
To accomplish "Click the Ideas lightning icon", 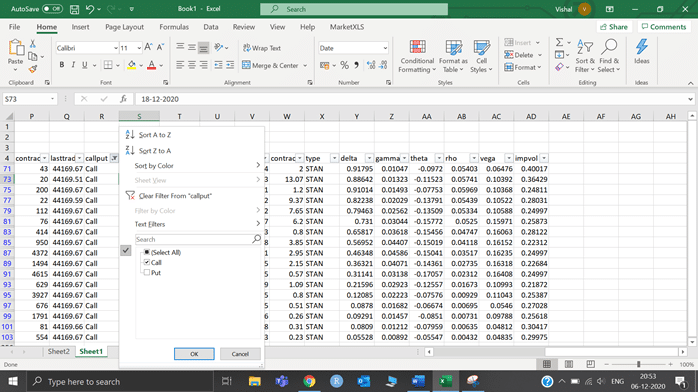I will click(641, 52).
